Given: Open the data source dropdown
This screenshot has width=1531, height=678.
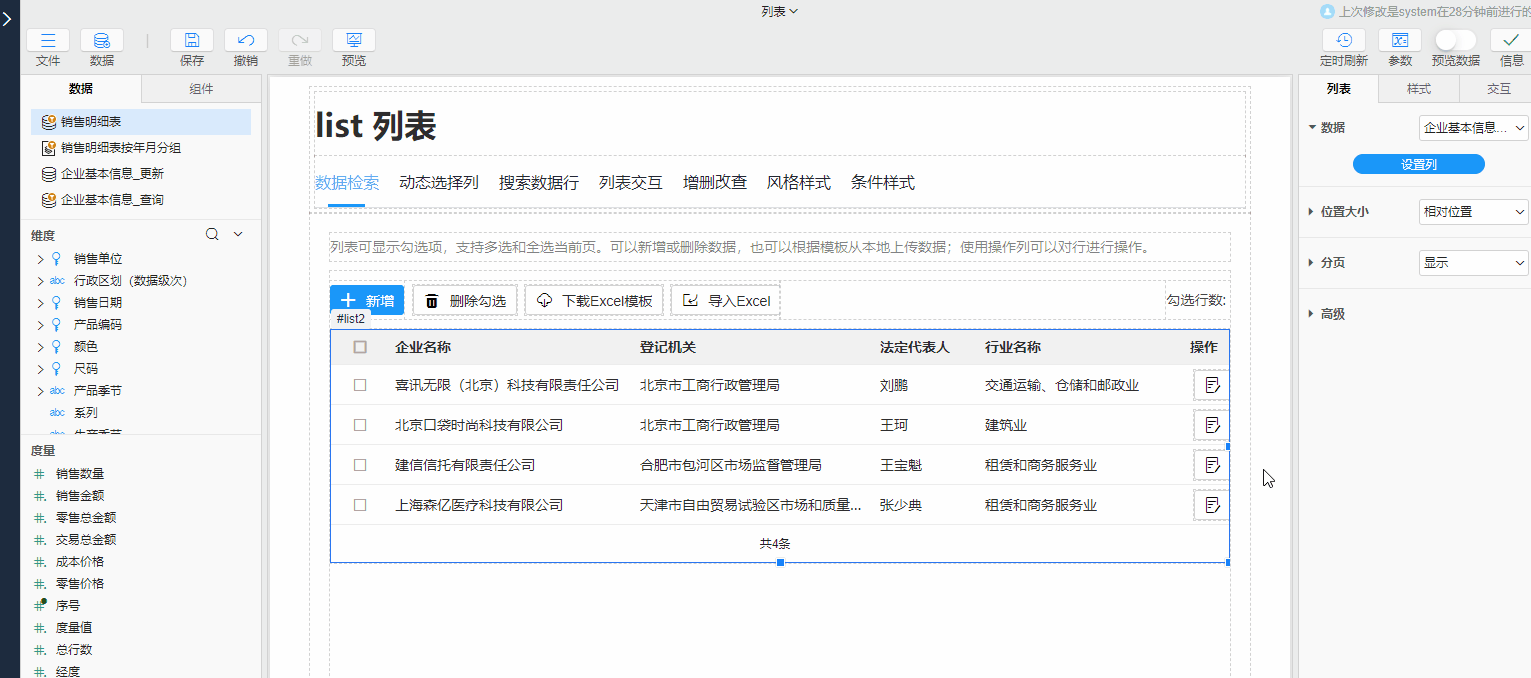Looking at the screenshot, I should [1473, 128].
